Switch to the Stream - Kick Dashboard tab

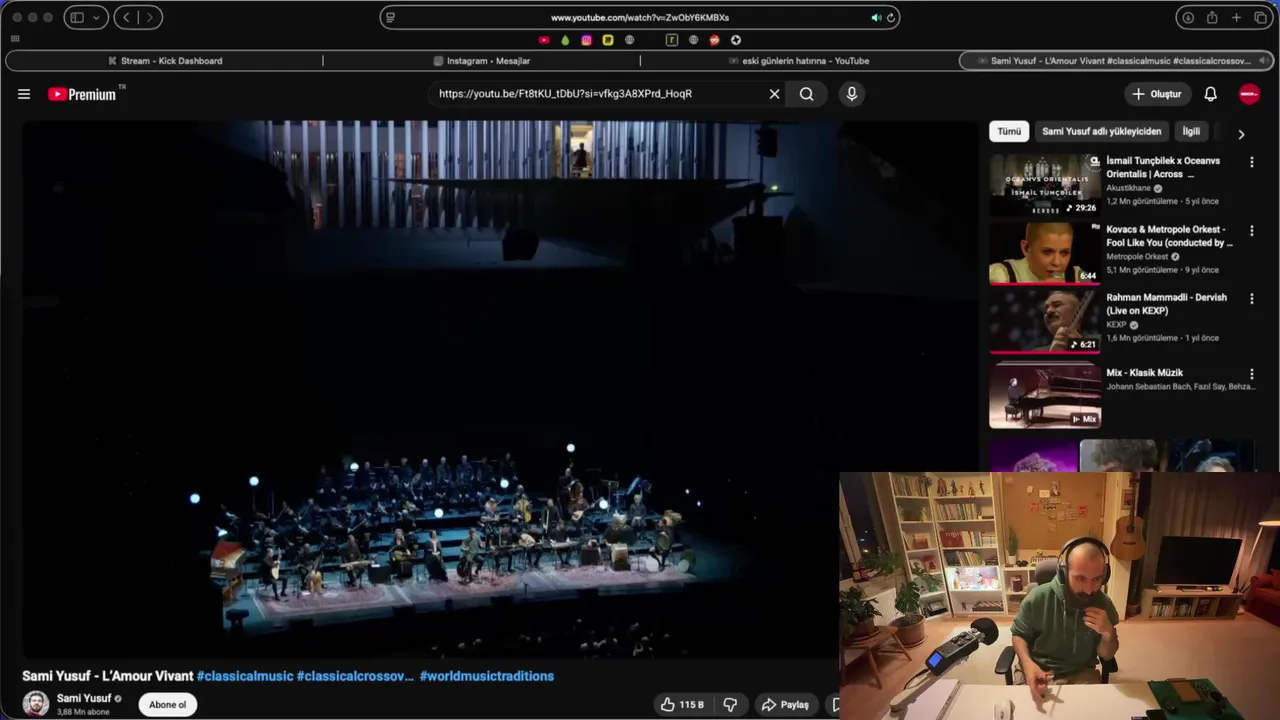(165, 61)
